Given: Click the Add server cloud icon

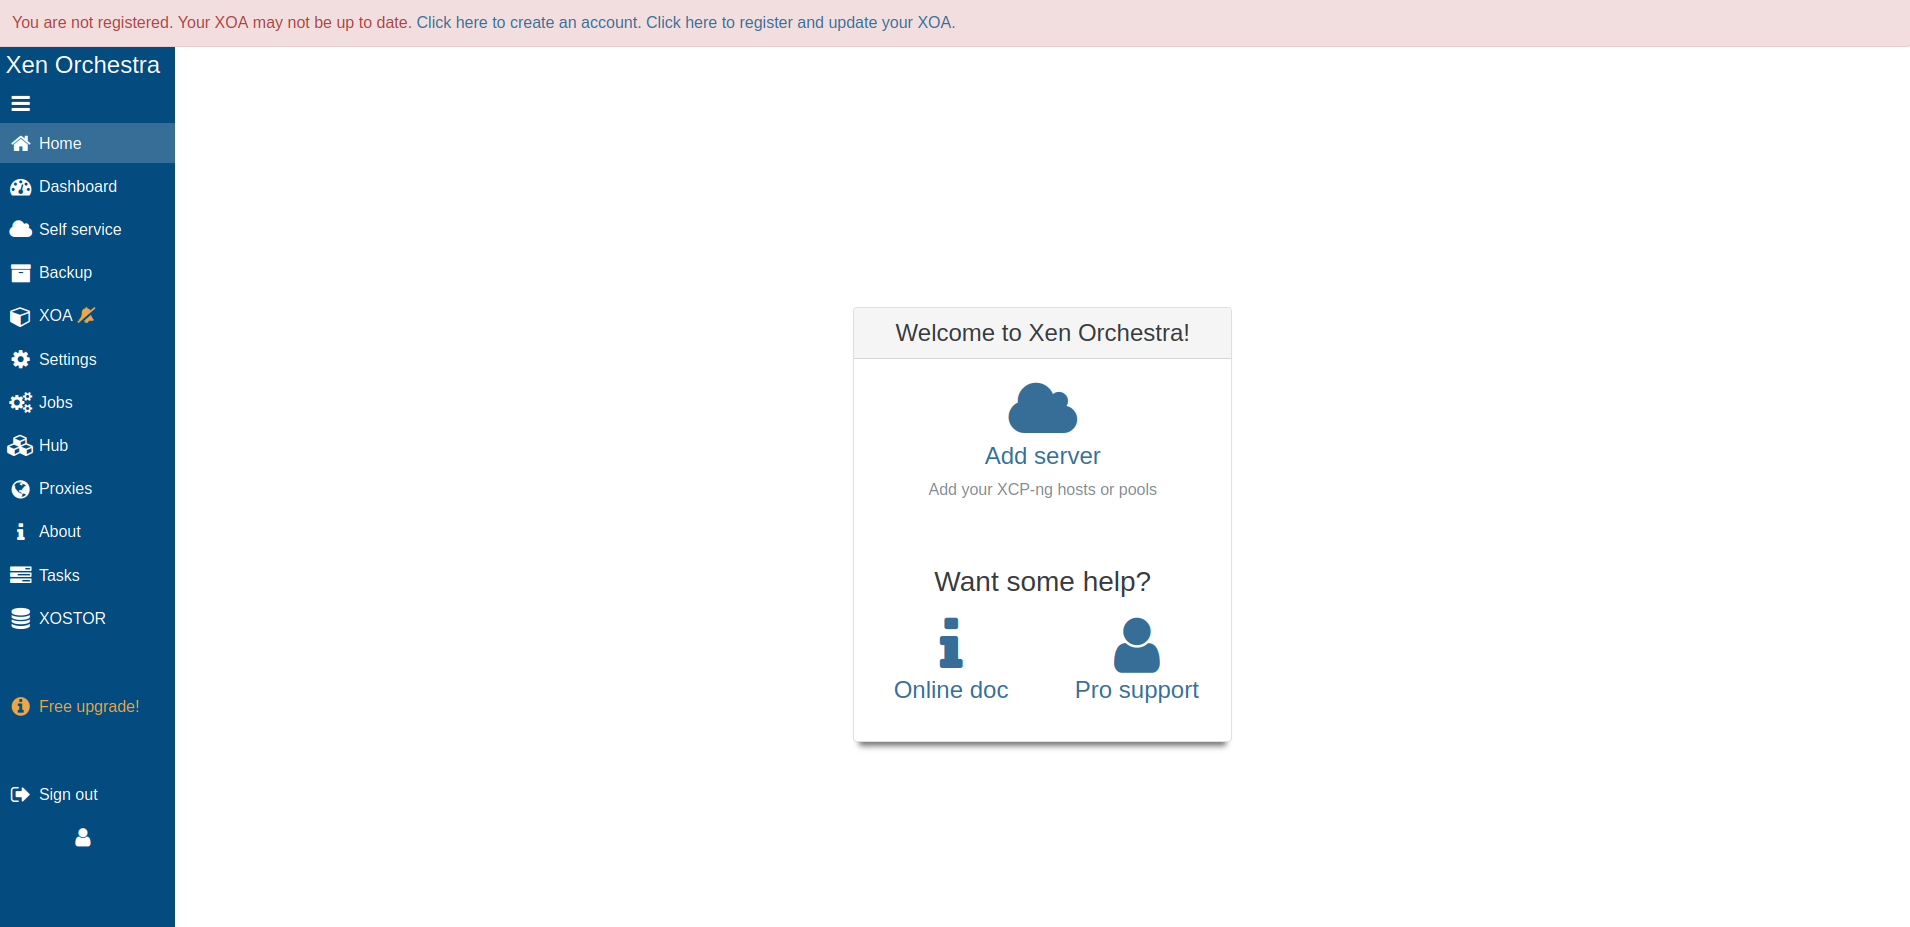Looking at the screenshot, I should pos(1042,408).
